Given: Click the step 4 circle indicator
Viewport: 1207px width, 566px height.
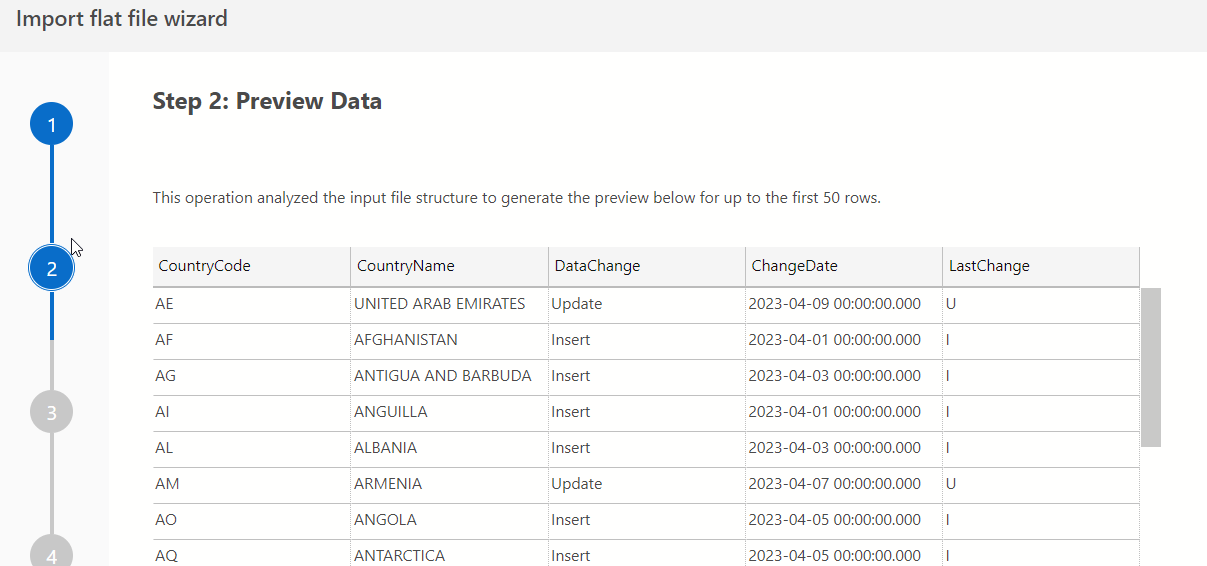Looking at the screenshot, I should [x=51, y=552].
